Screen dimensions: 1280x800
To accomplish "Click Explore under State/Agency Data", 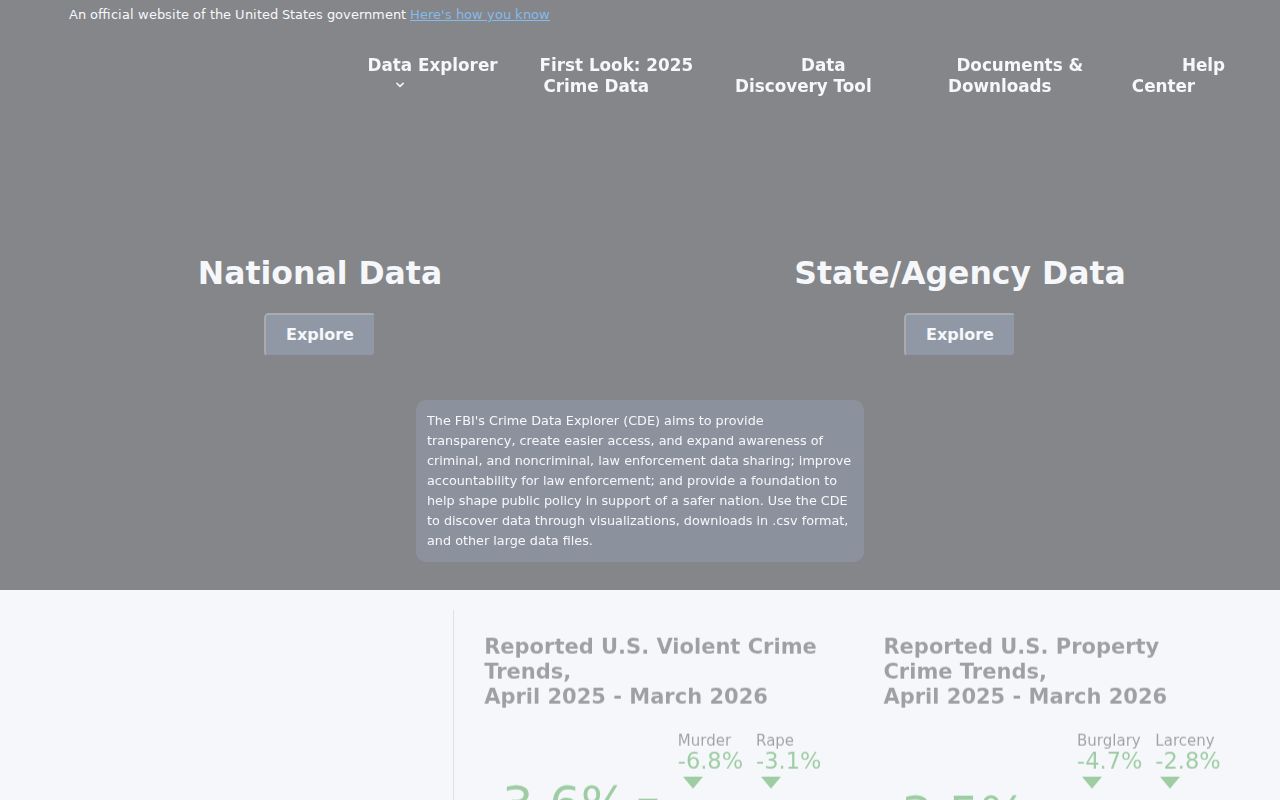I will point(960,334).
